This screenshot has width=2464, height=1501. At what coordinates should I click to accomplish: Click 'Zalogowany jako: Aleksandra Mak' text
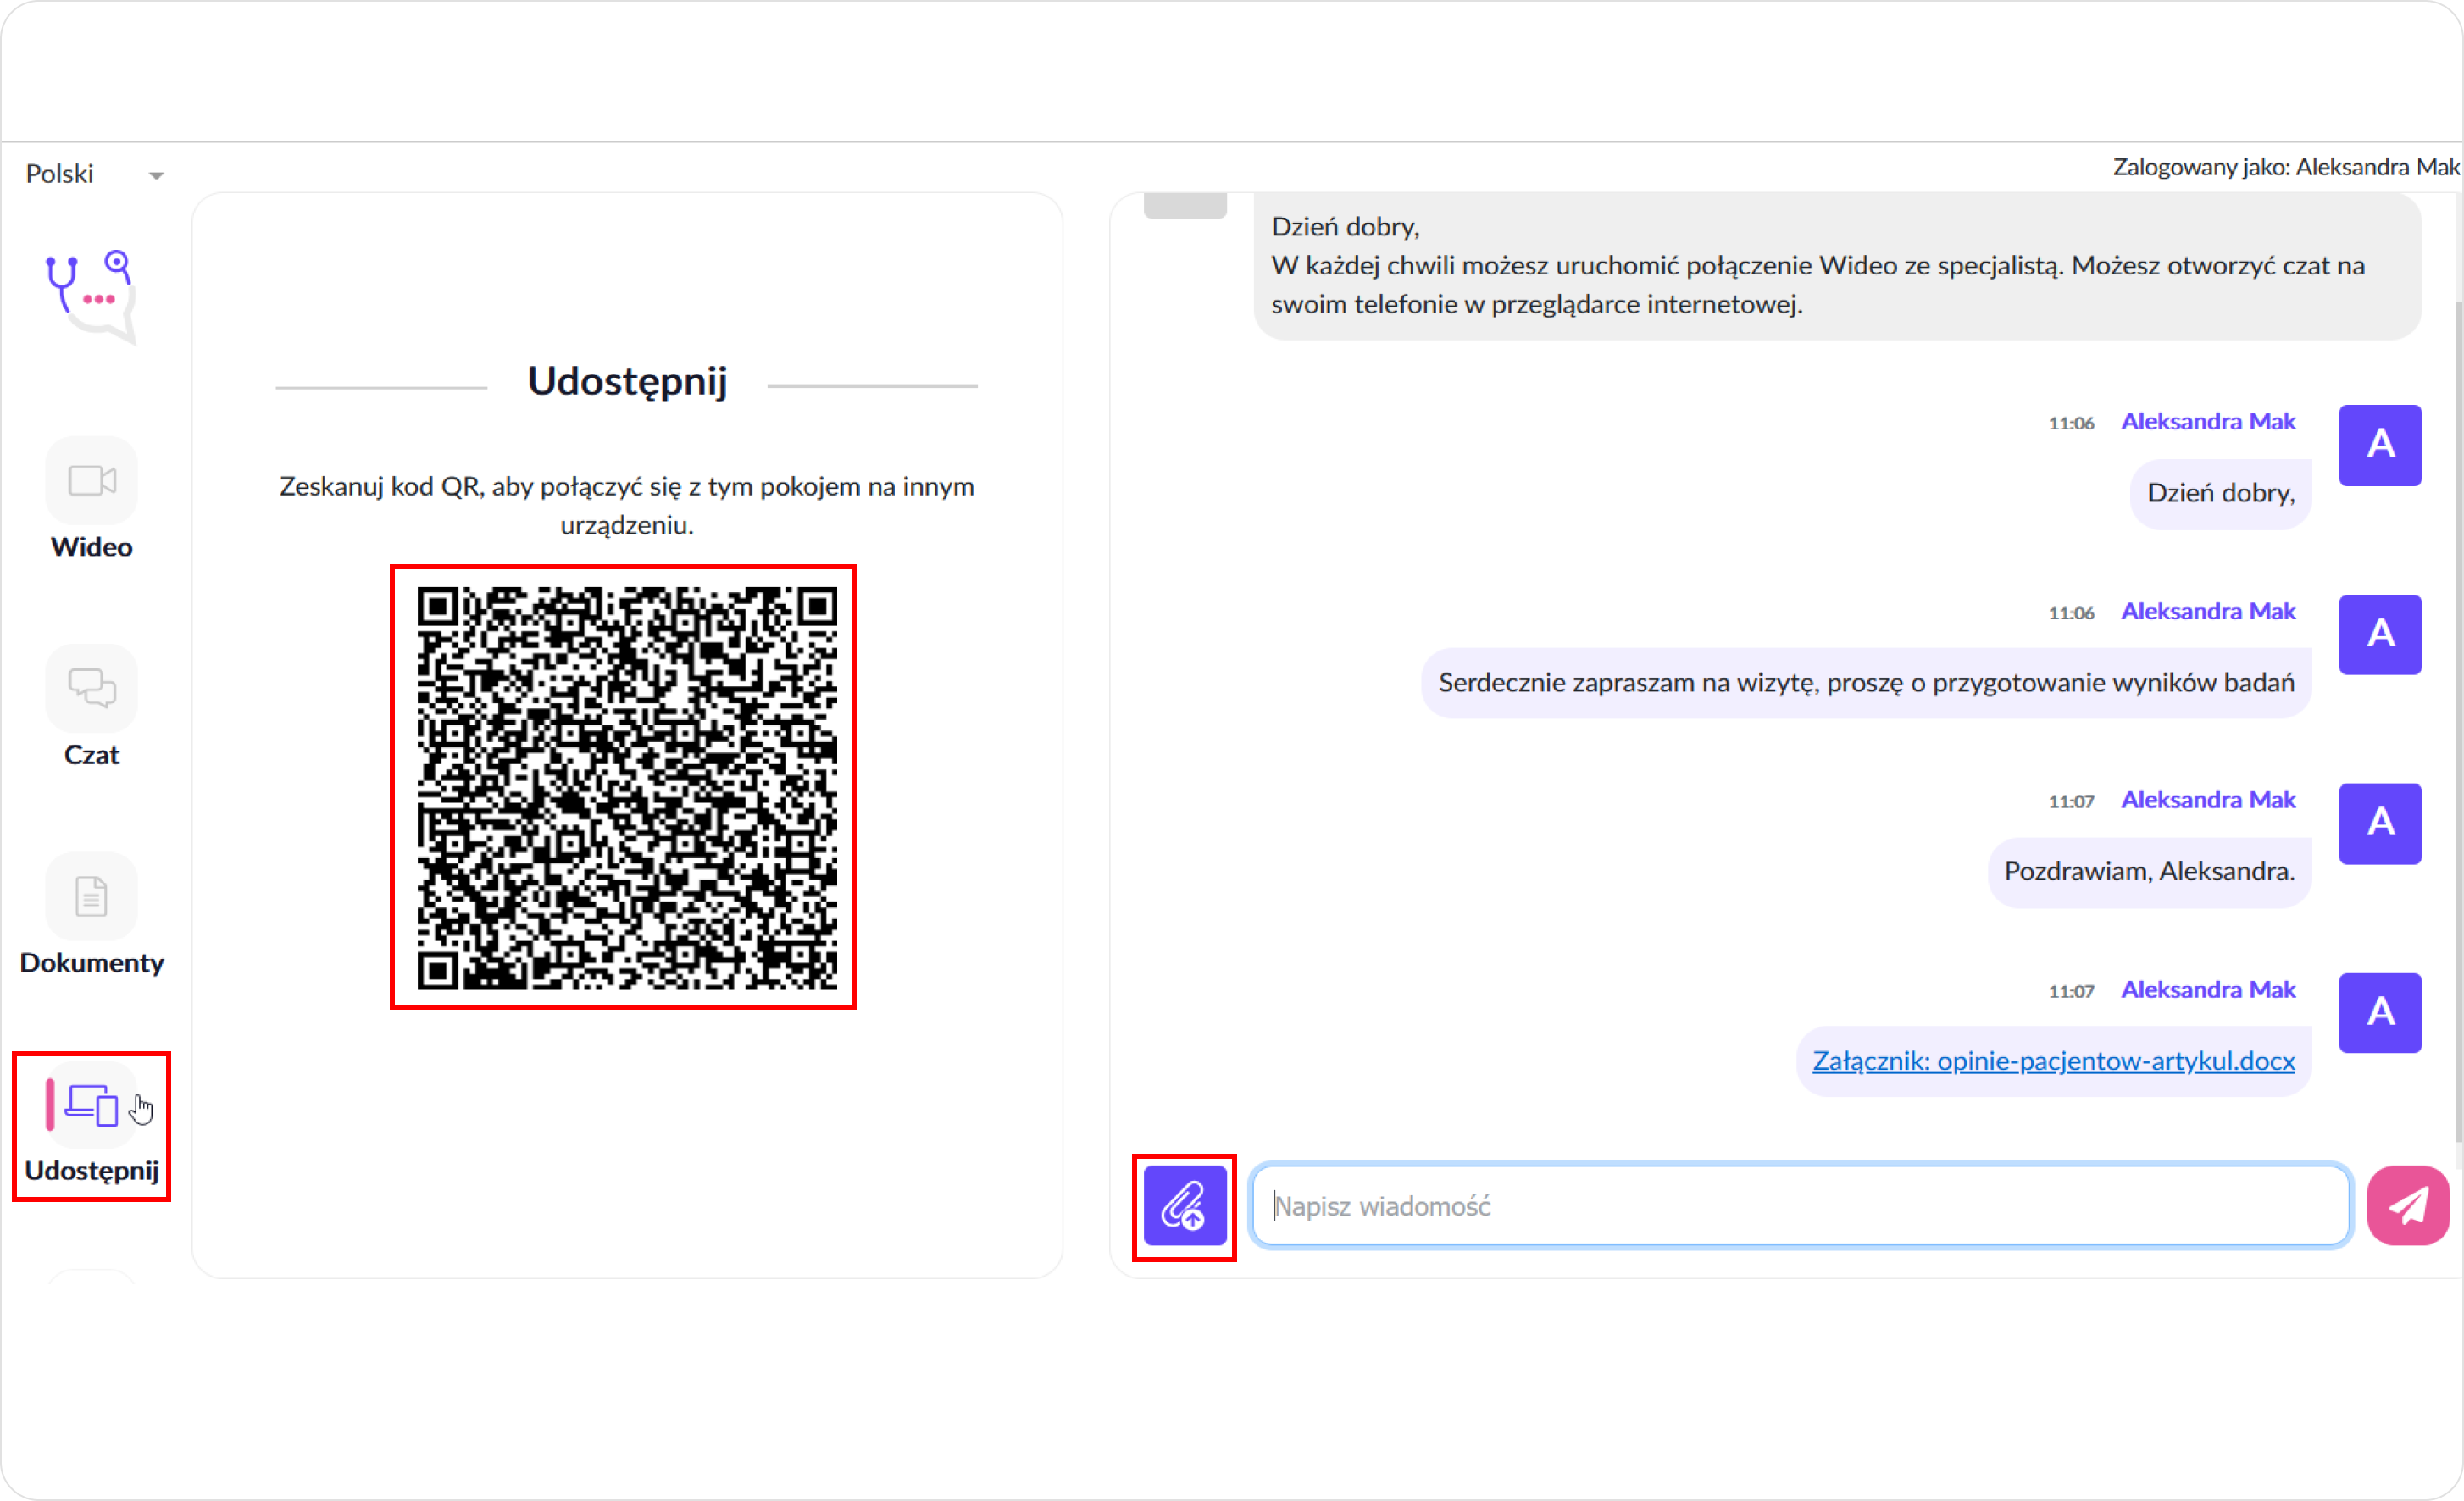coord(2286,167)
